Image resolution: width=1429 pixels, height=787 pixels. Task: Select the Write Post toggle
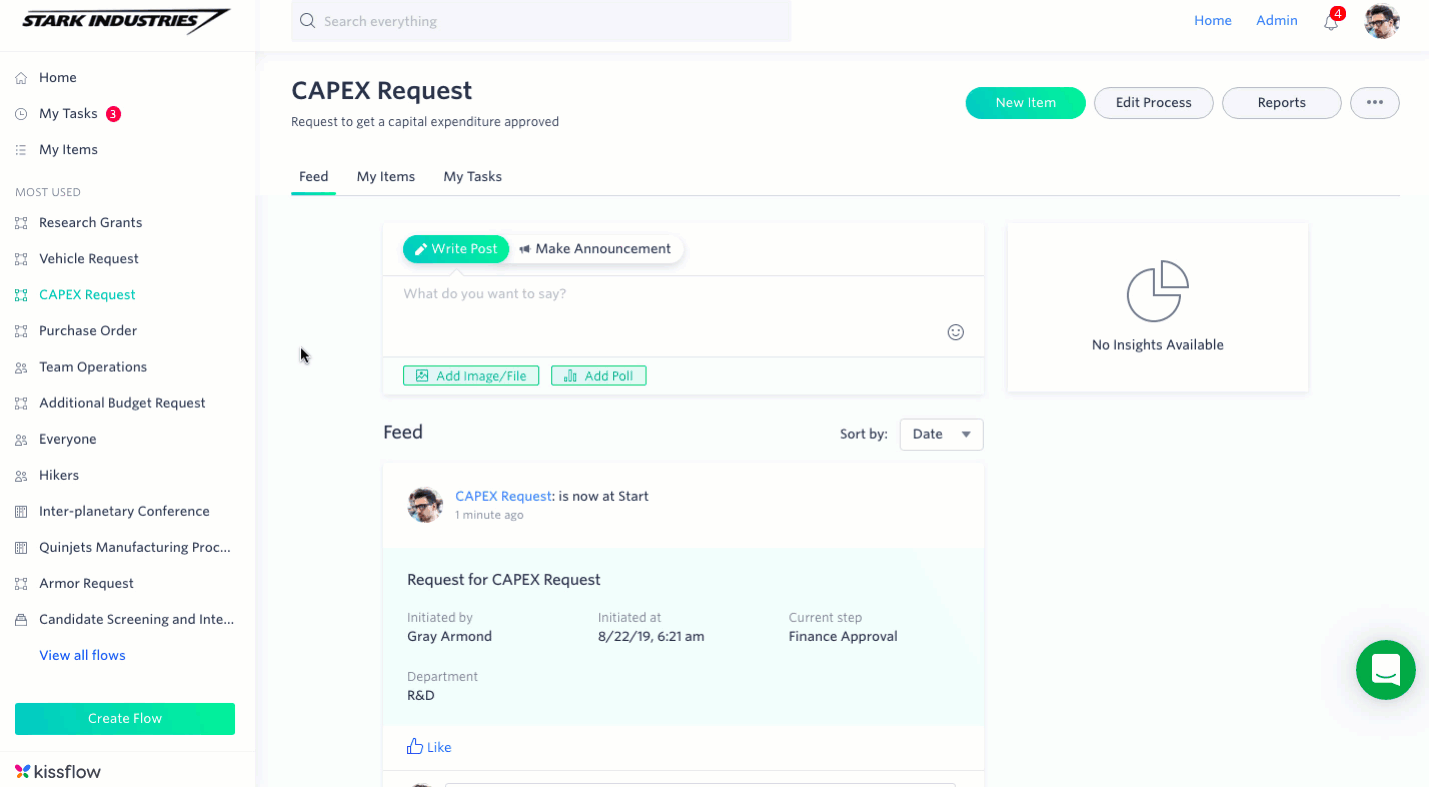[x=456, y=249]
